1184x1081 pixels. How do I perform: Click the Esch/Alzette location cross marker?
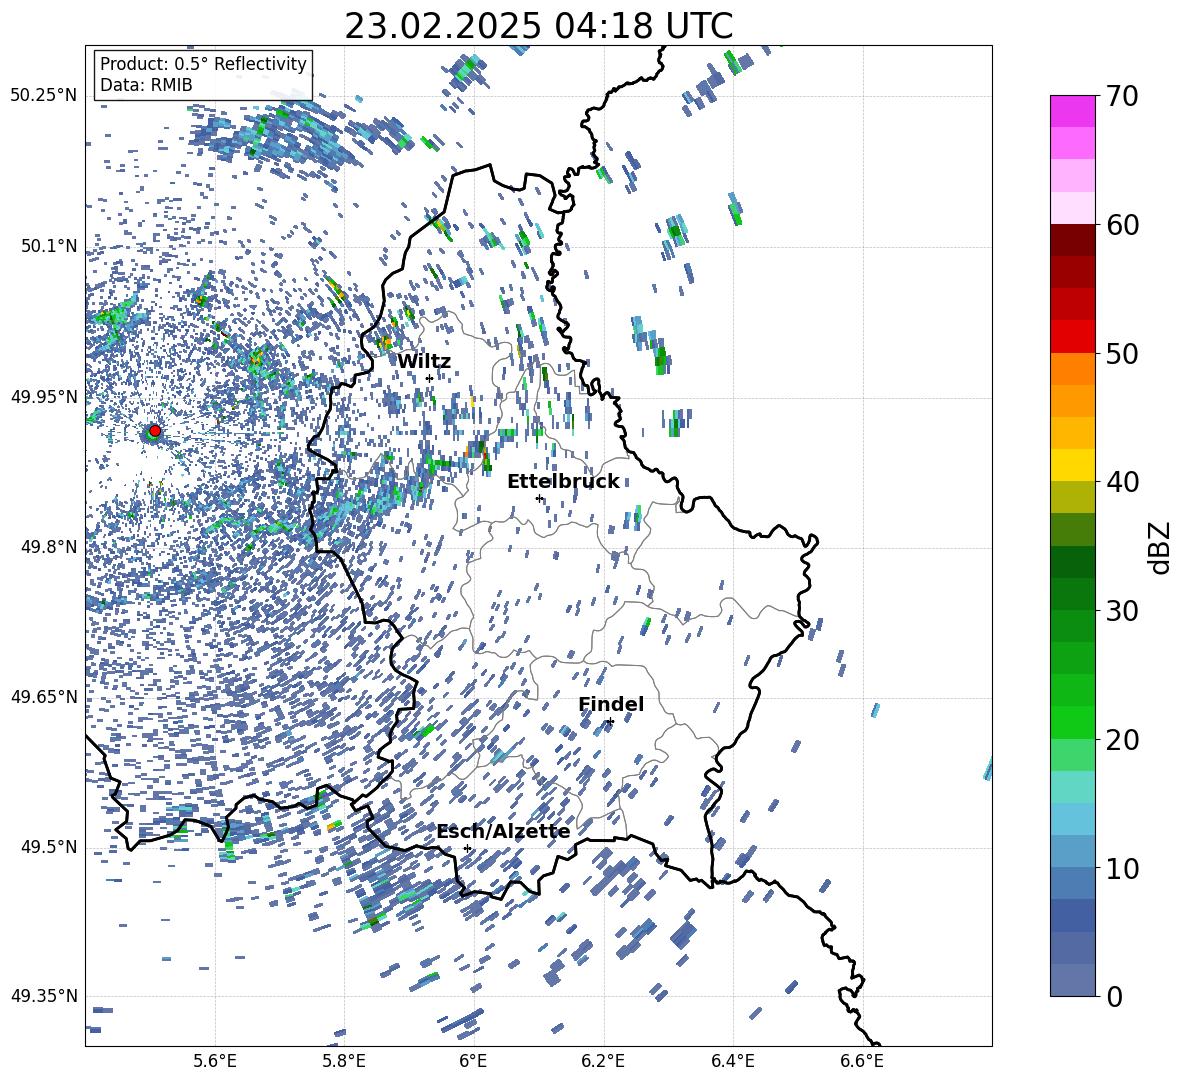[x=467, y=848]
